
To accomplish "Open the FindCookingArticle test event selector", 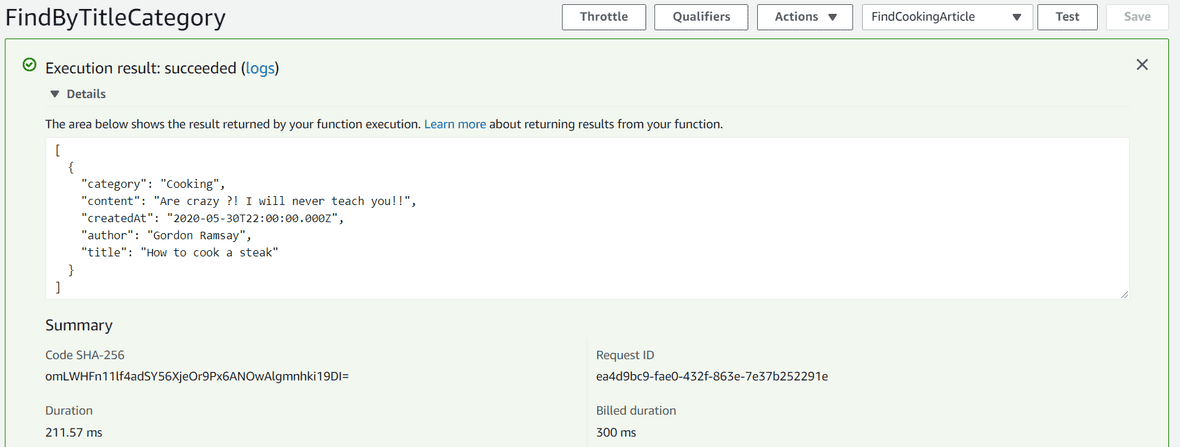I will click(x=946, y=17).
